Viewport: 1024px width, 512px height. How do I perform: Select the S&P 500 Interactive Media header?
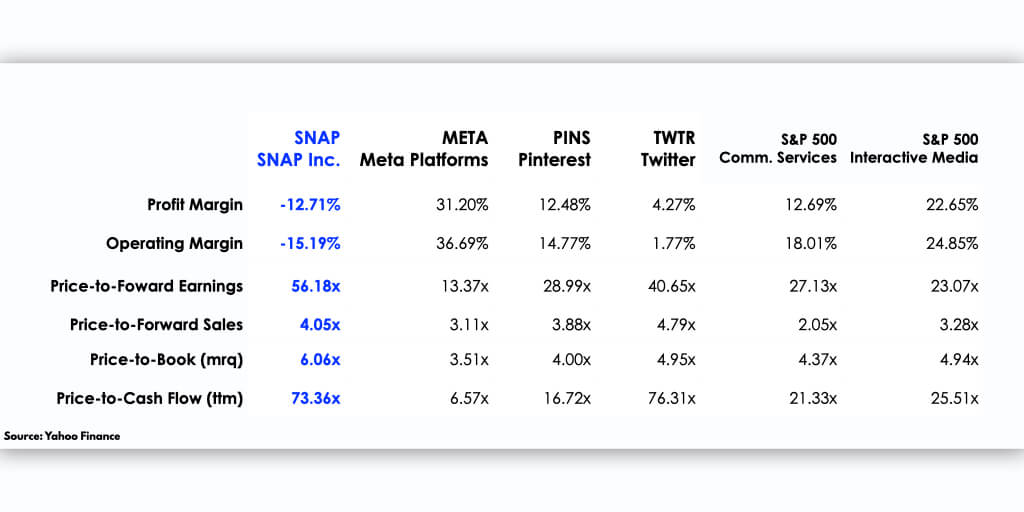click(914, 149)
